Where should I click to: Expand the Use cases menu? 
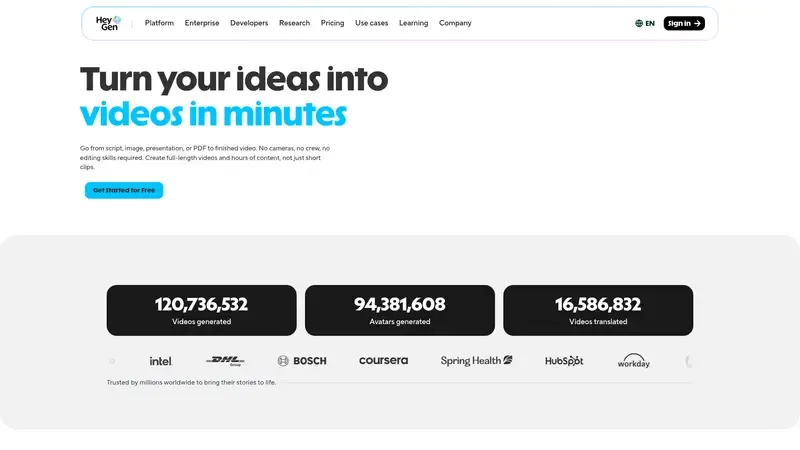[372, 23]
